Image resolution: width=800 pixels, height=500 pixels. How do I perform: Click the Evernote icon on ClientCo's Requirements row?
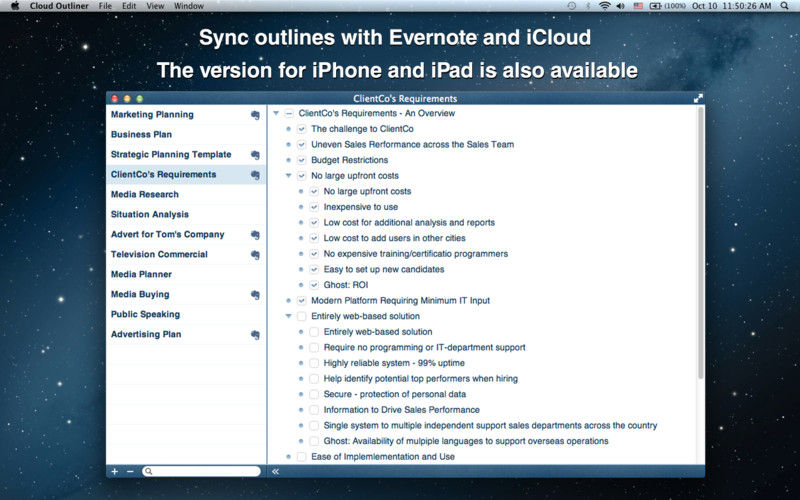(255, 174)
